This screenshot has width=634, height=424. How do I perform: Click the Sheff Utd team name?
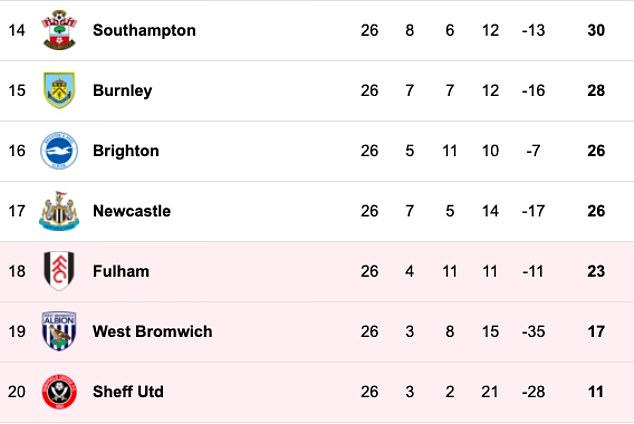[128, 392]
